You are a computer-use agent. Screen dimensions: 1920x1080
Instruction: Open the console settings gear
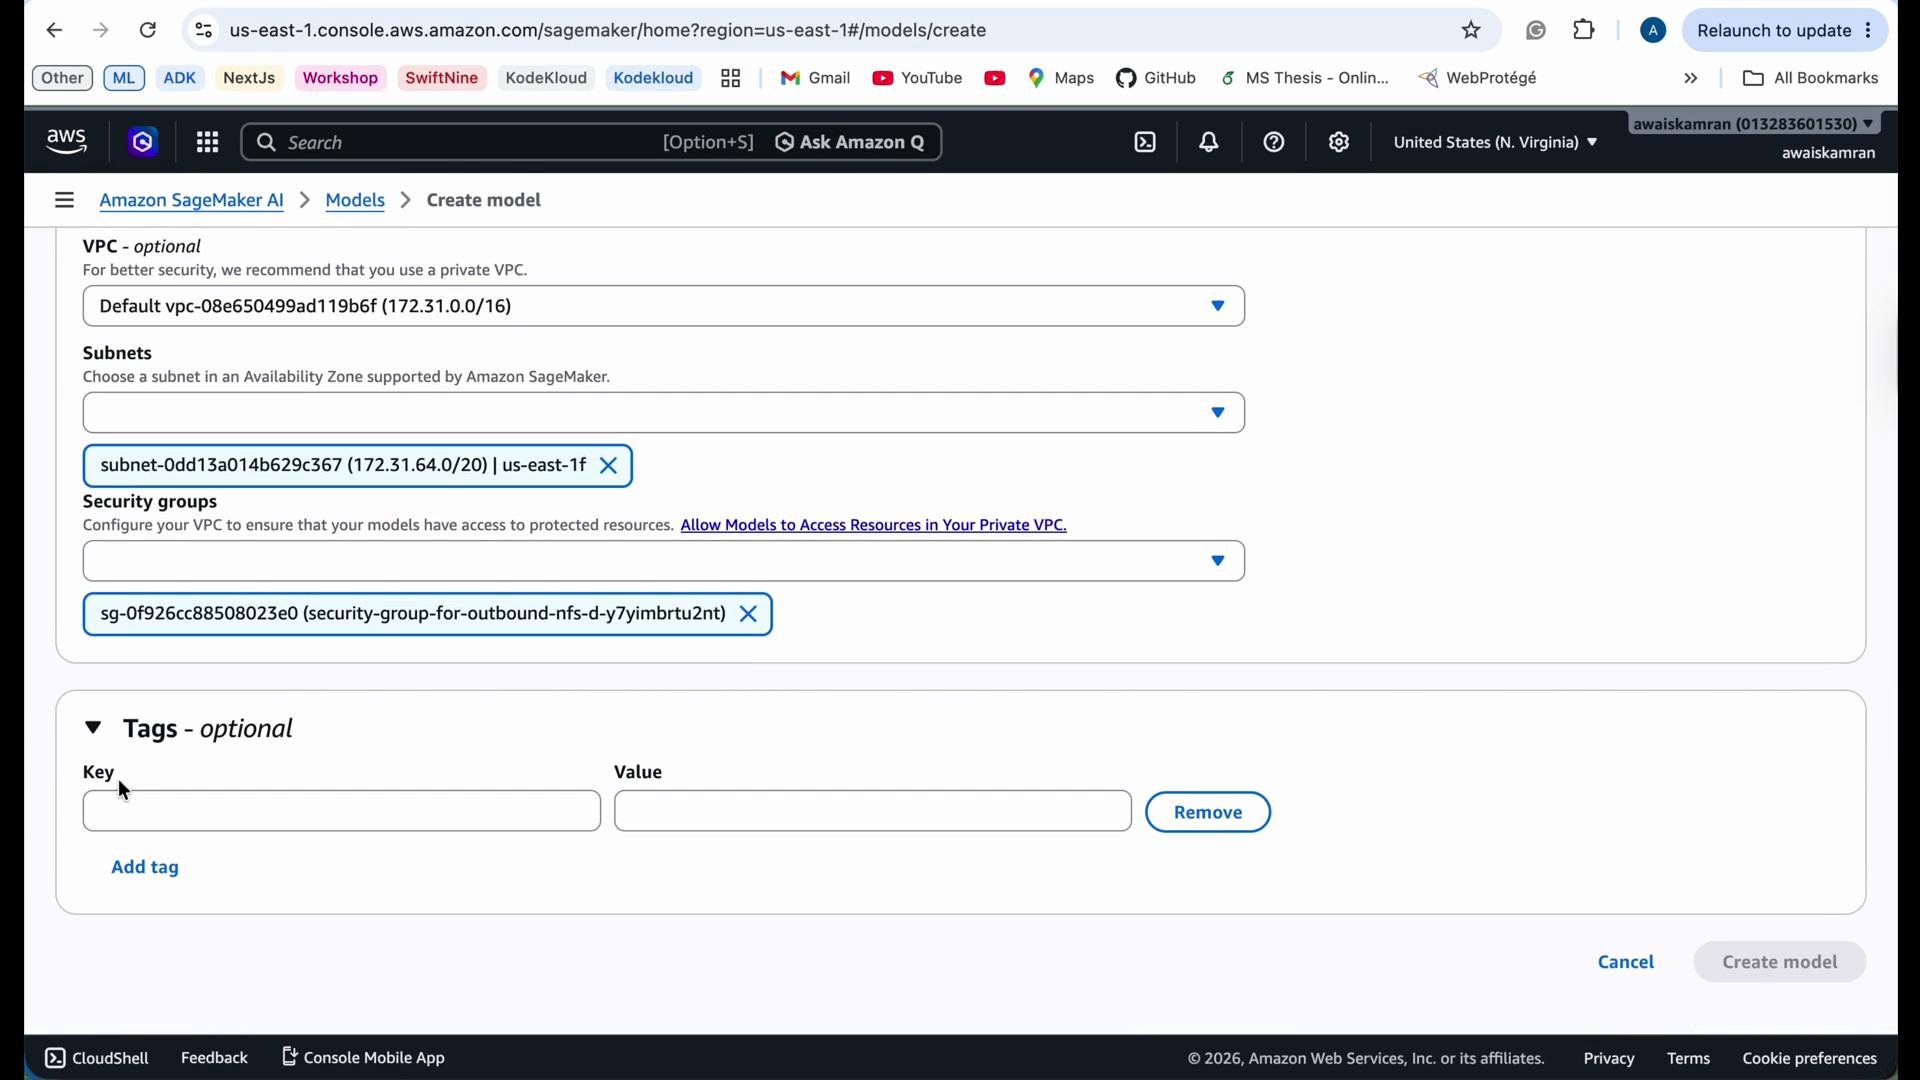1340,143
